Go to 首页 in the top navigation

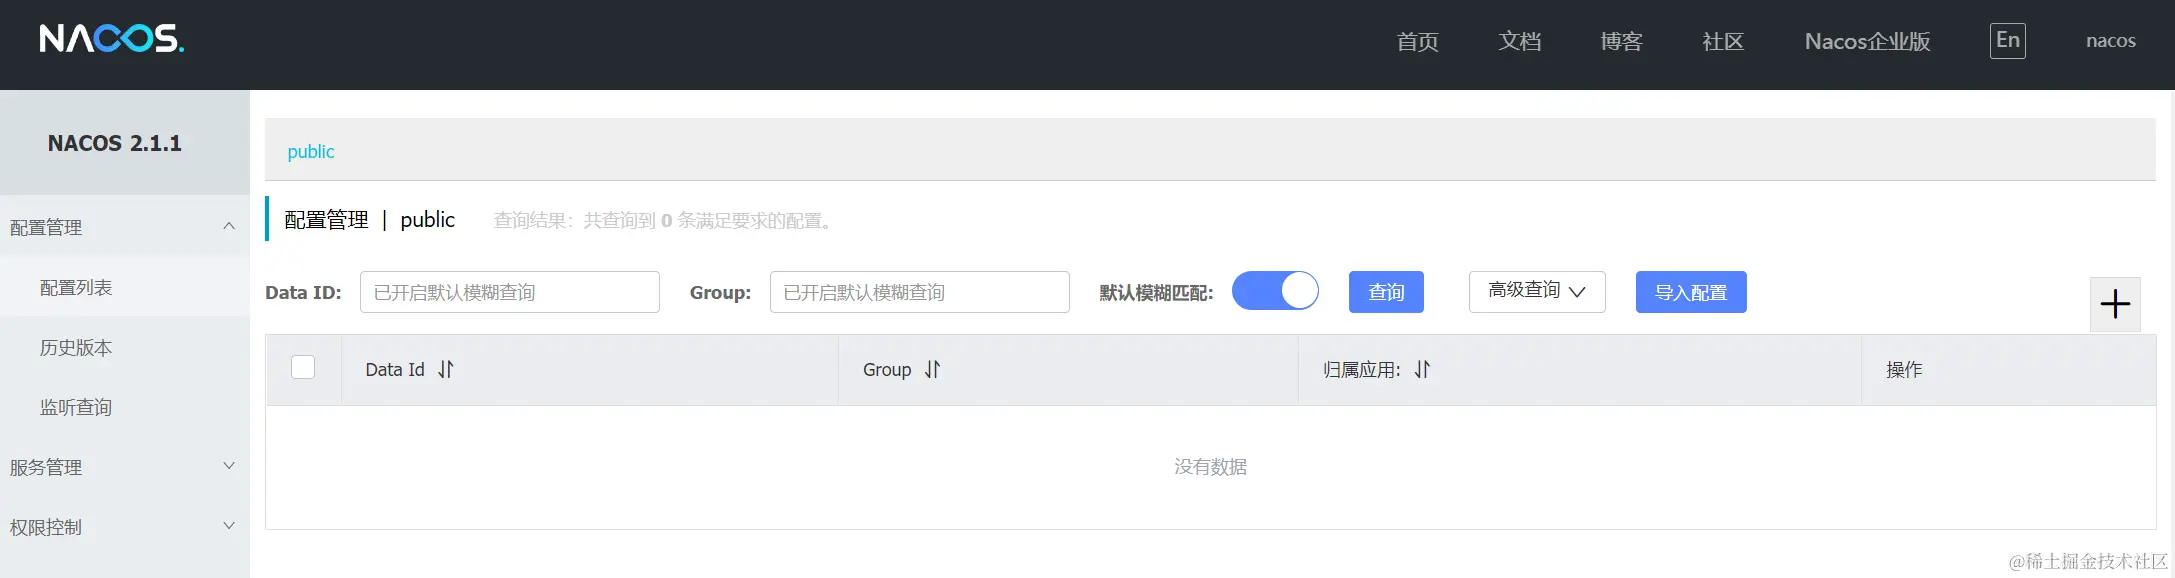point(1417,41)
